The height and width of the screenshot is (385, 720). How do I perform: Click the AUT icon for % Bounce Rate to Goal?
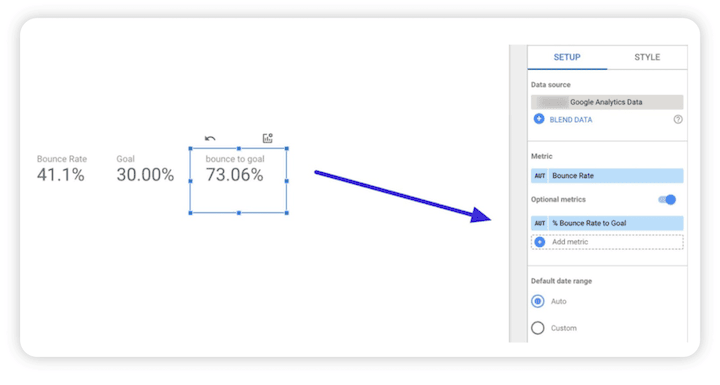pos(540,223)
